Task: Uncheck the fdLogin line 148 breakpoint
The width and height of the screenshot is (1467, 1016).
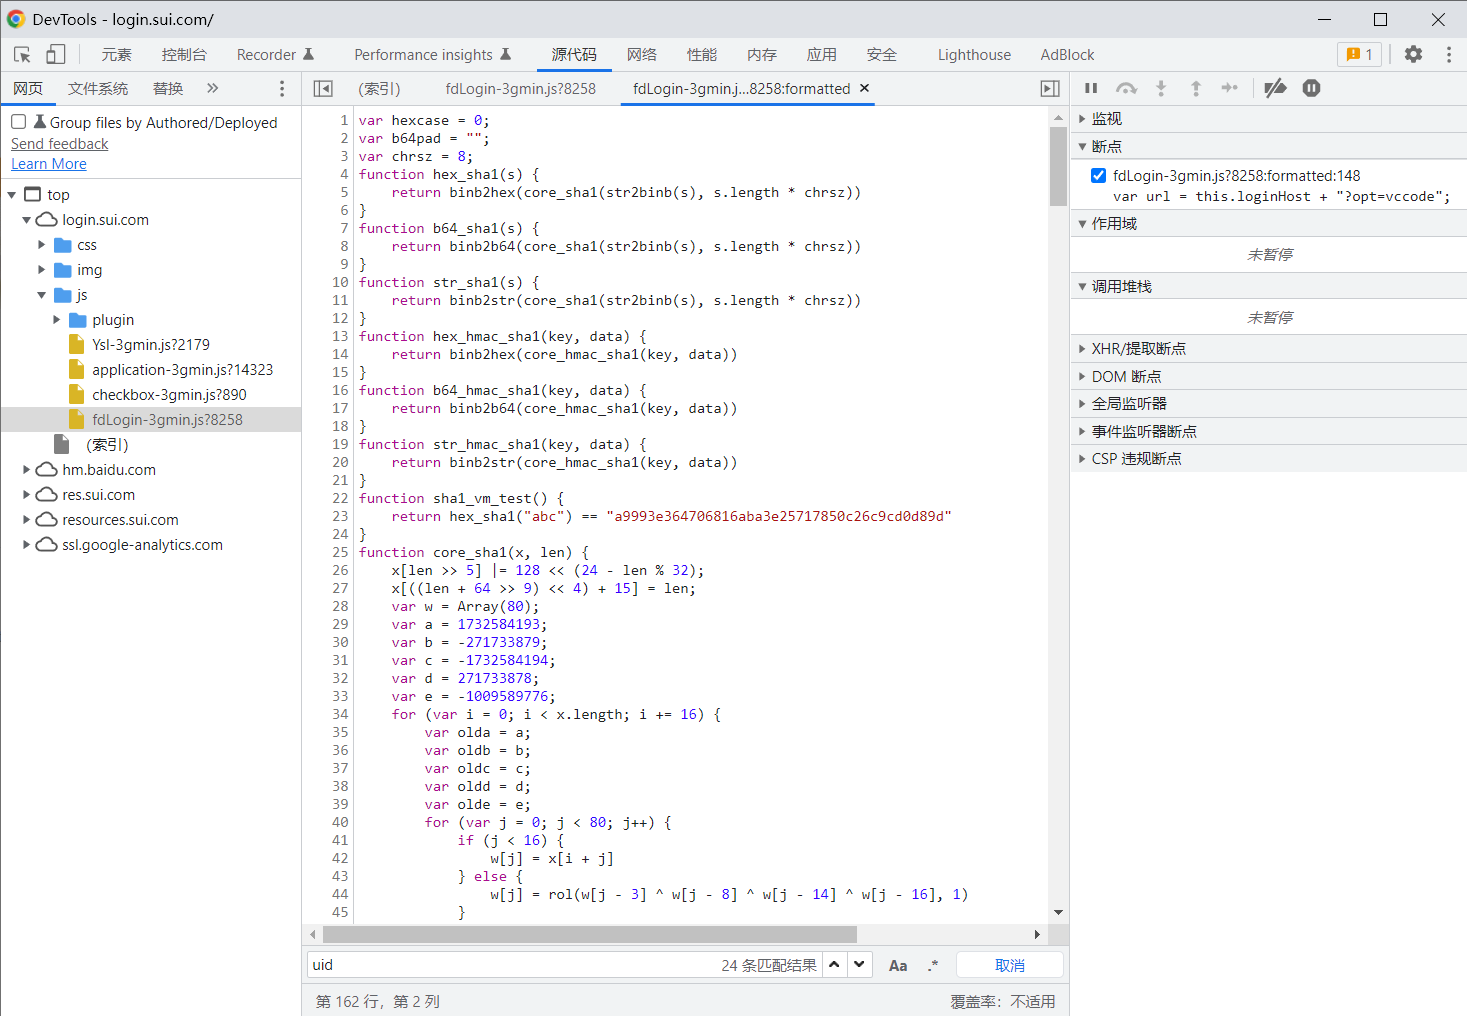Action: coord(1098,176)
